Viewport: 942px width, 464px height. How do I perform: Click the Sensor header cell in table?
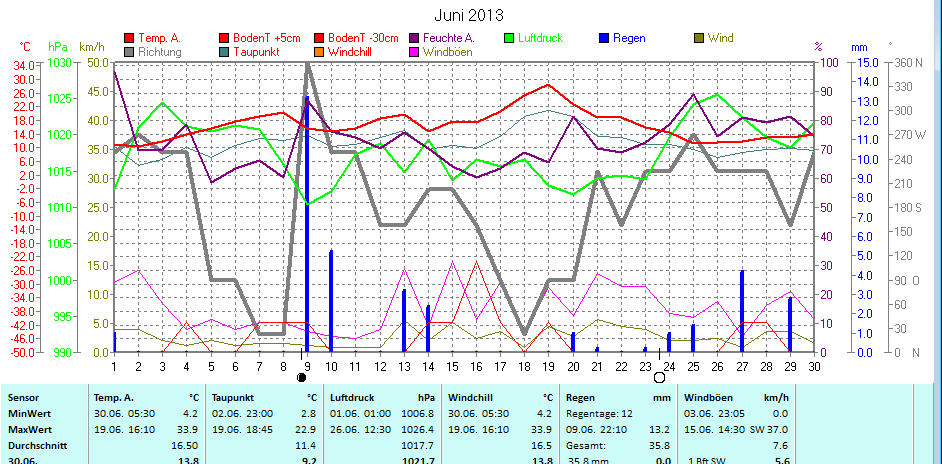22,398
